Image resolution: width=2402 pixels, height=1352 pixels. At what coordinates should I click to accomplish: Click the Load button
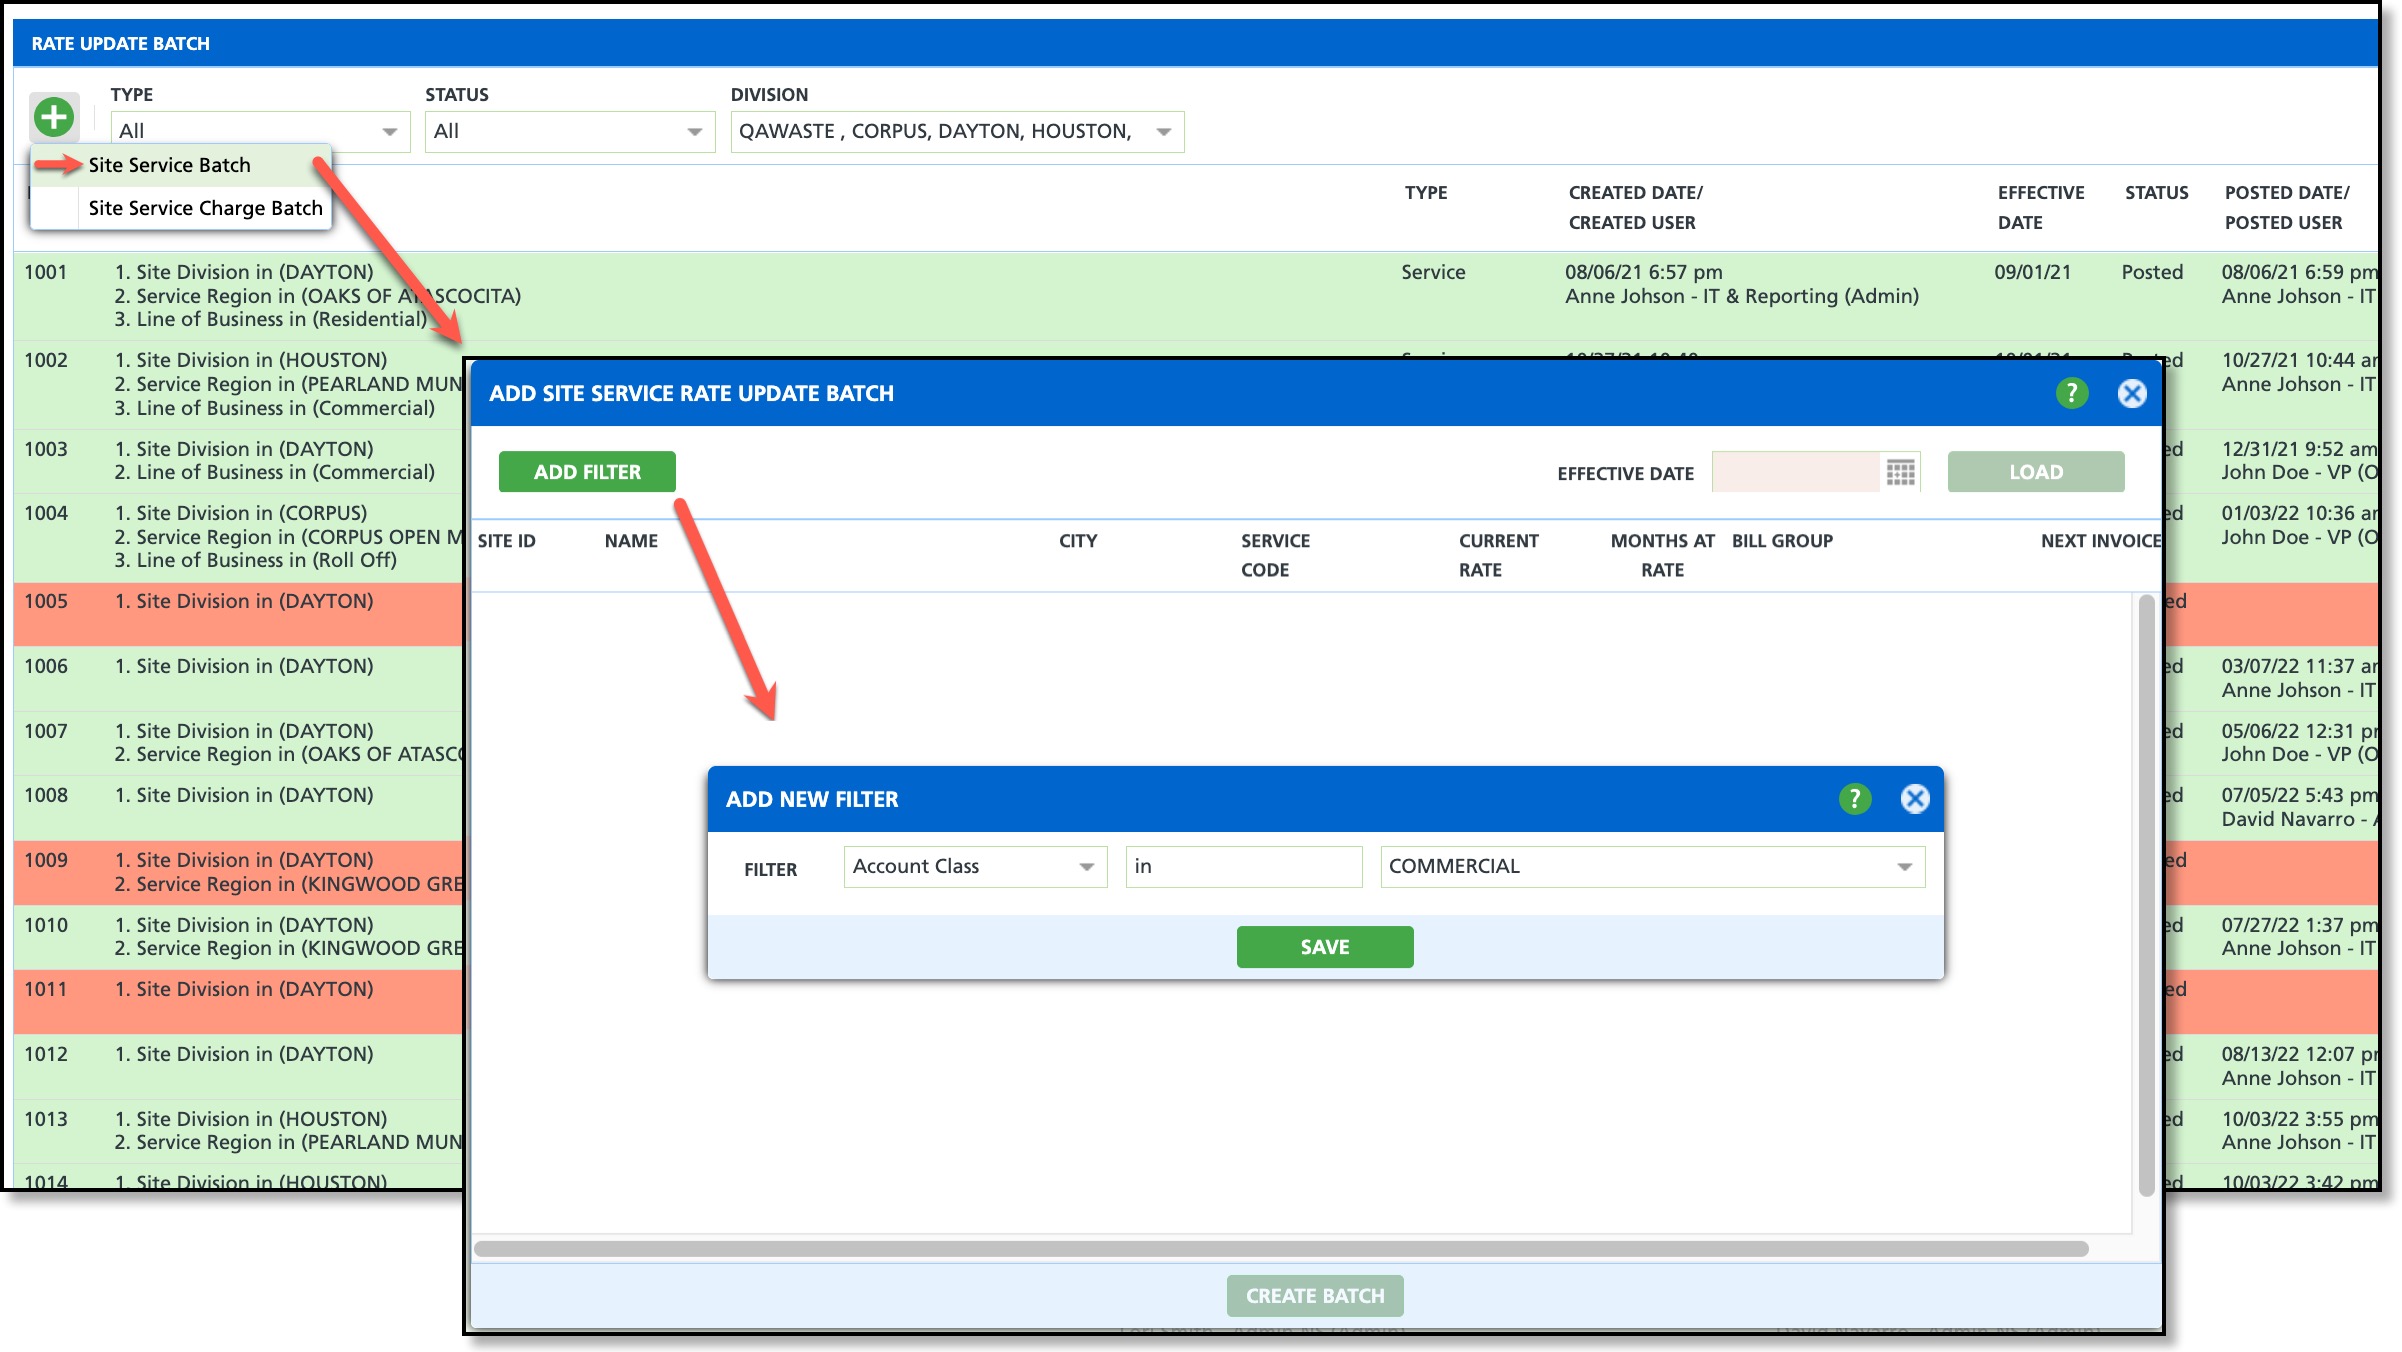pyautogui.click(x=2035, y=472)
